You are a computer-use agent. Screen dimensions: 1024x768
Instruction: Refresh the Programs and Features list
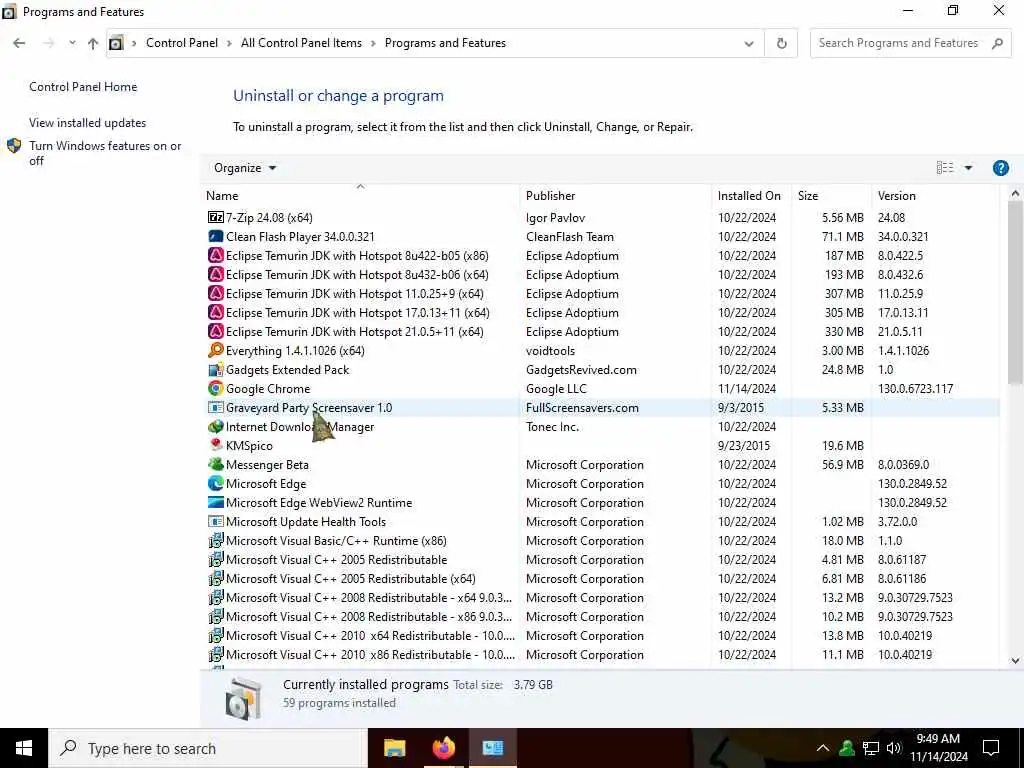781,43
